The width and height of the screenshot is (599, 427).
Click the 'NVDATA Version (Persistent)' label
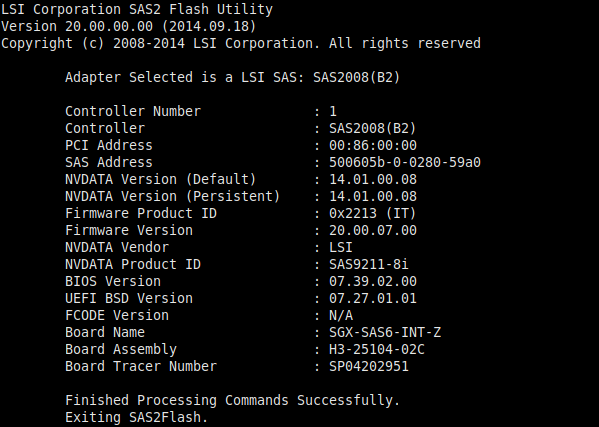tap(173, 196)
